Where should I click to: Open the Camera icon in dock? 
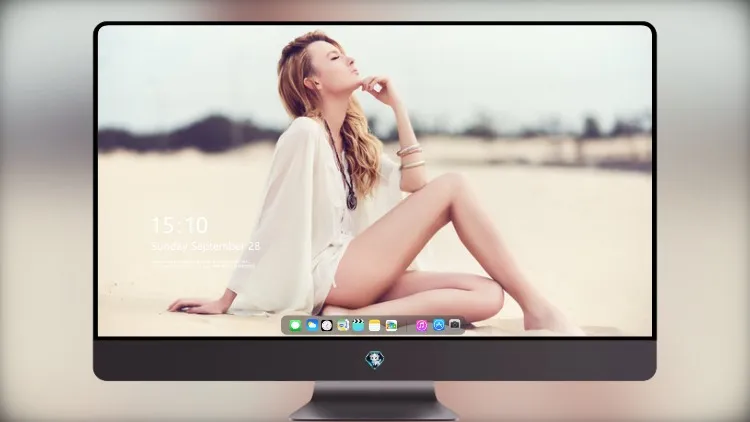pos(454,324)
